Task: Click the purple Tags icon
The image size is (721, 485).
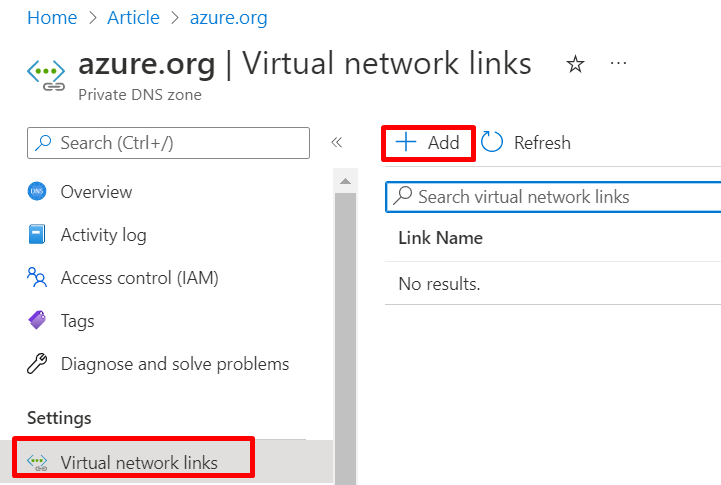Action: pyautogui.click(x=37, y=321)
